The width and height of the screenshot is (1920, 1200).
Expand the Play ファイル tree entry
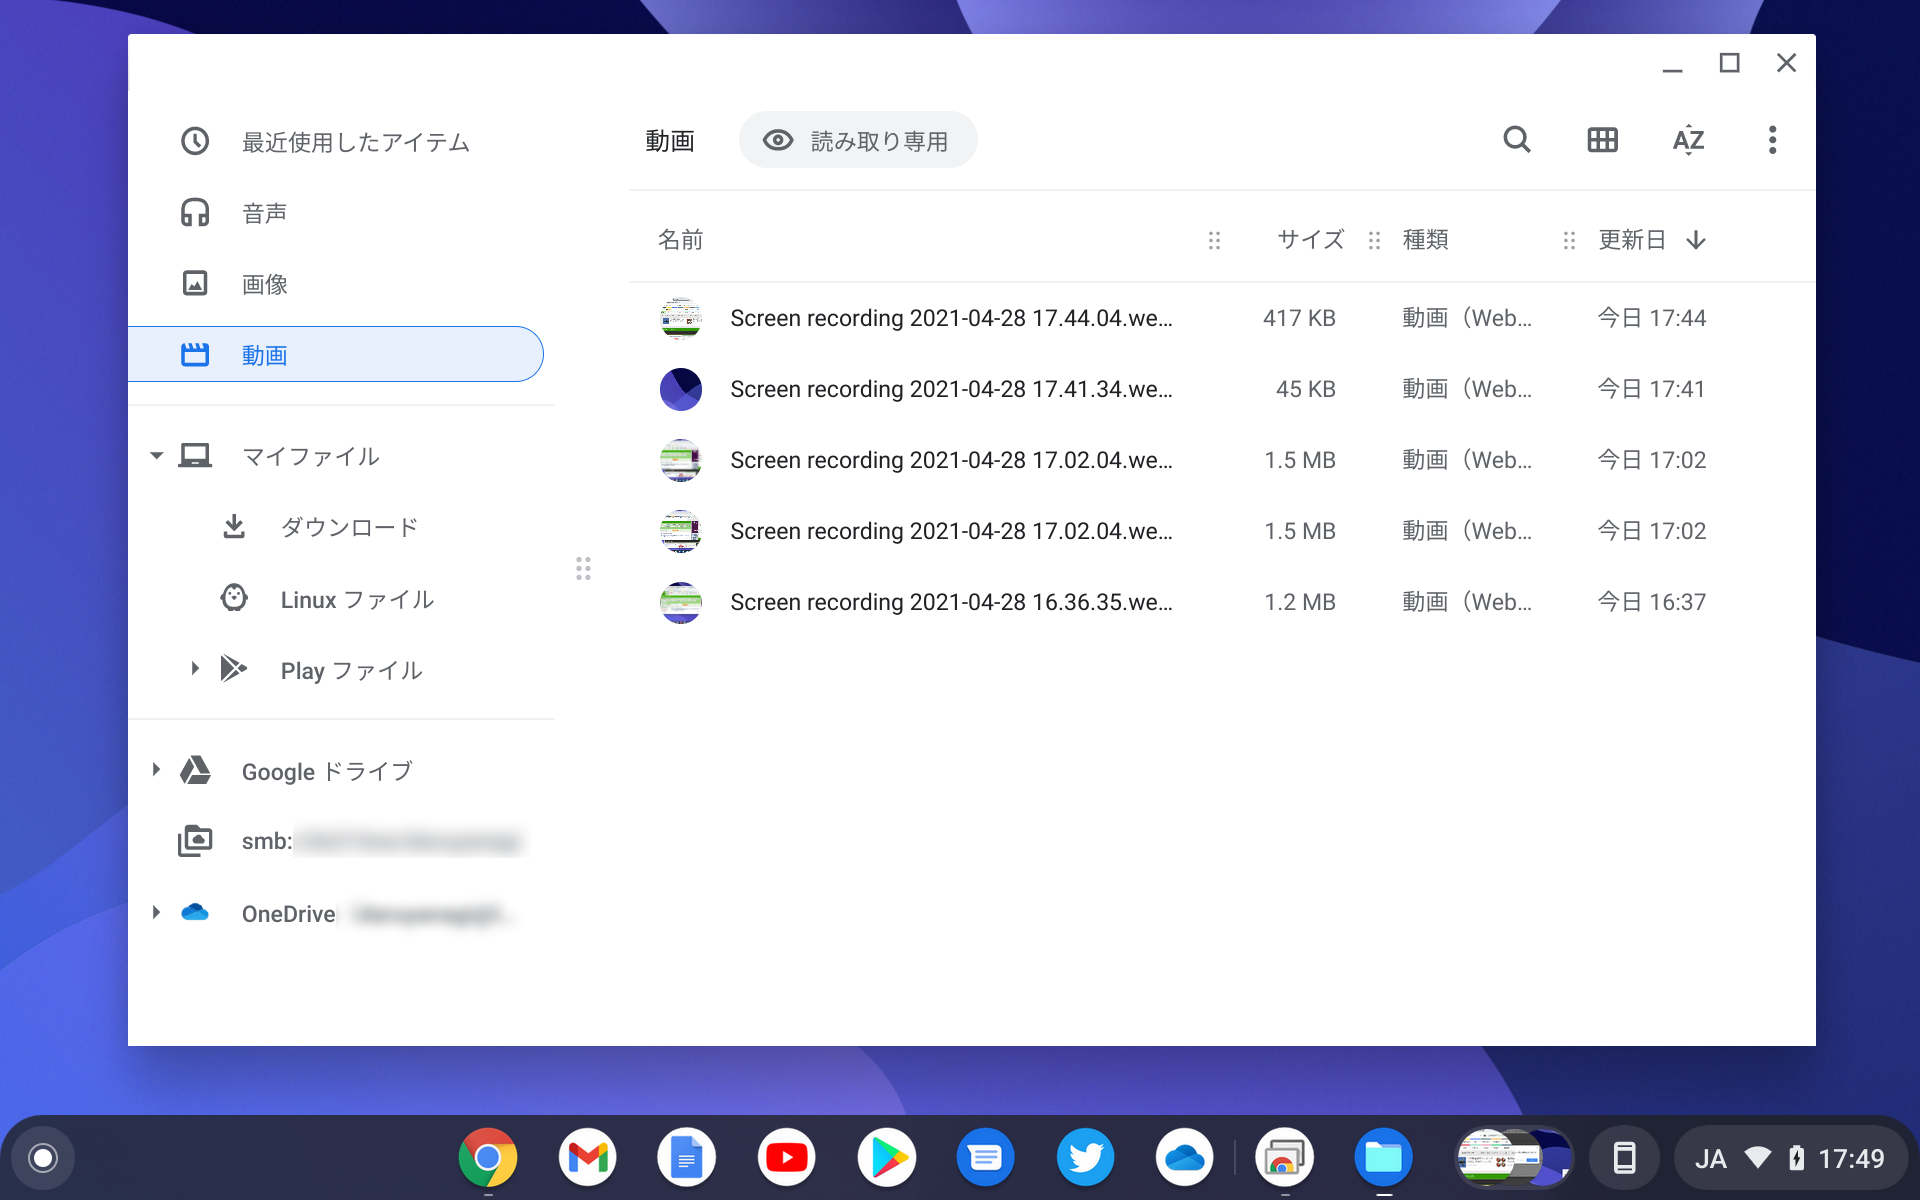[x=195, y=669]
